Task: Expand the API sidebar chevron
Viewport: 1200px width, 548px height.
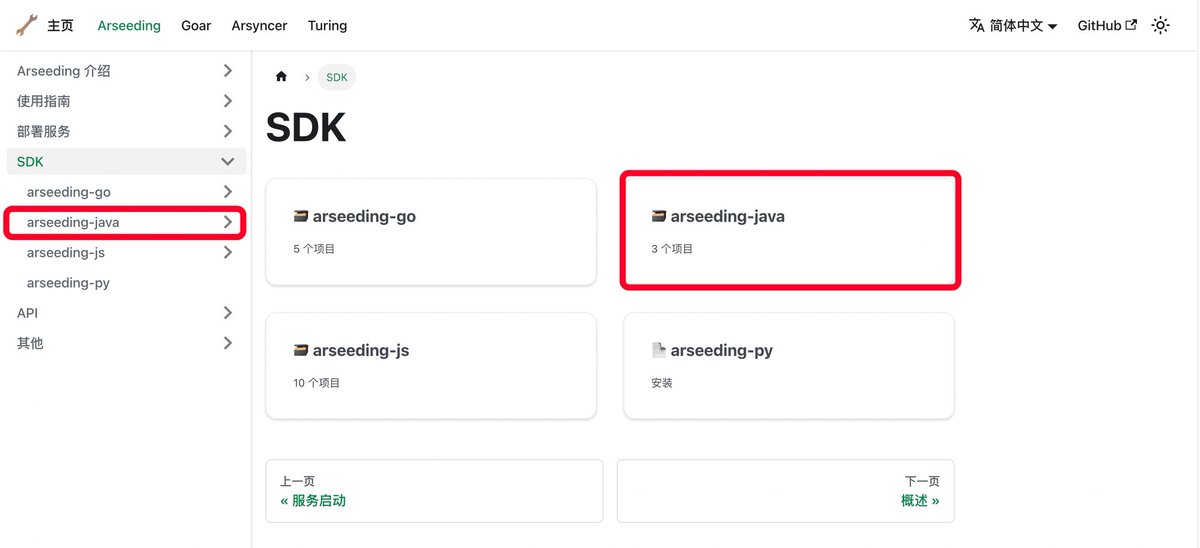Action: 228,313
